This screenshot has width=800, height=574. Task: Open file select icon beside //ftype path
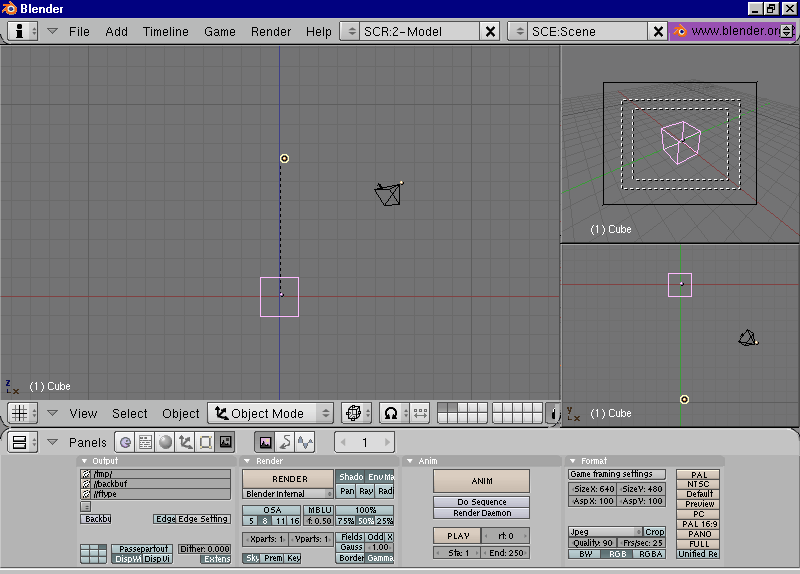(86, 494)
